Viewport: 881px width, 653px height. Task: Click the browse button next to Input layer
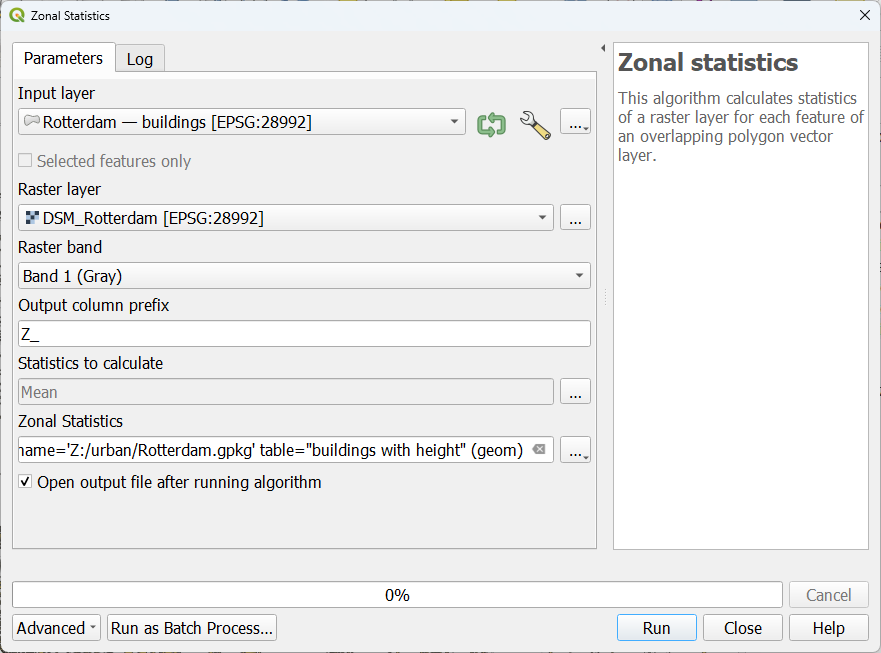tap(575, 123)
